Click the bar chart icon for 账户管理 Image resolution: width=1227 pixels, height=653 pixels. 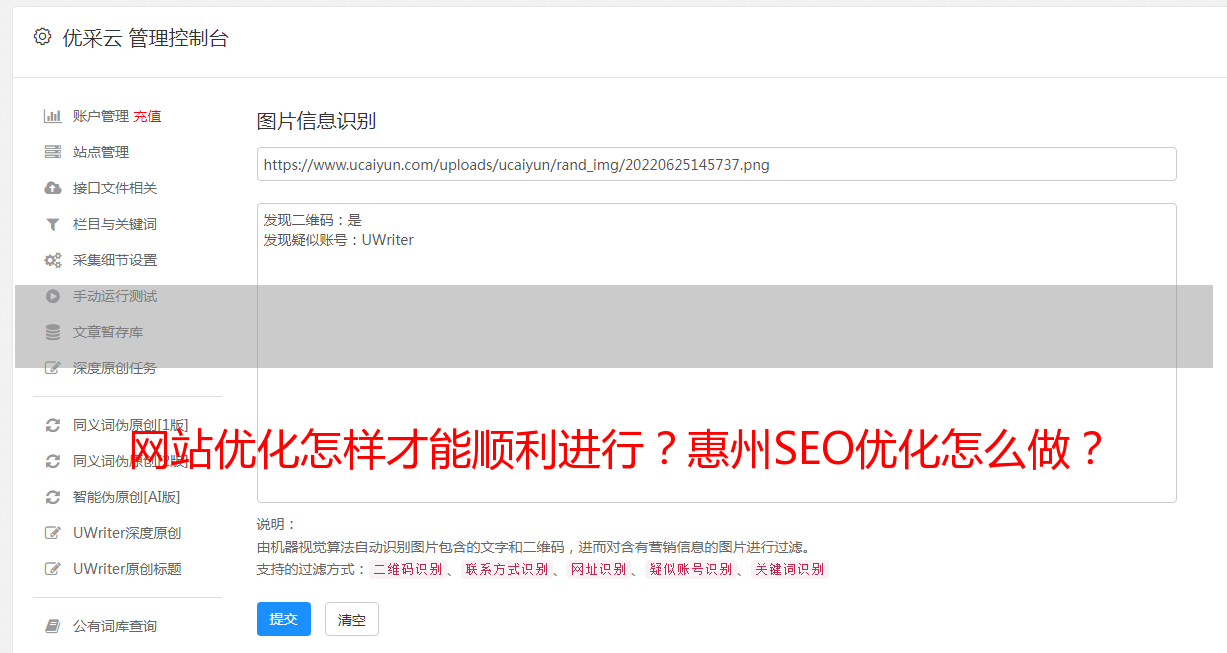[53, 116]
